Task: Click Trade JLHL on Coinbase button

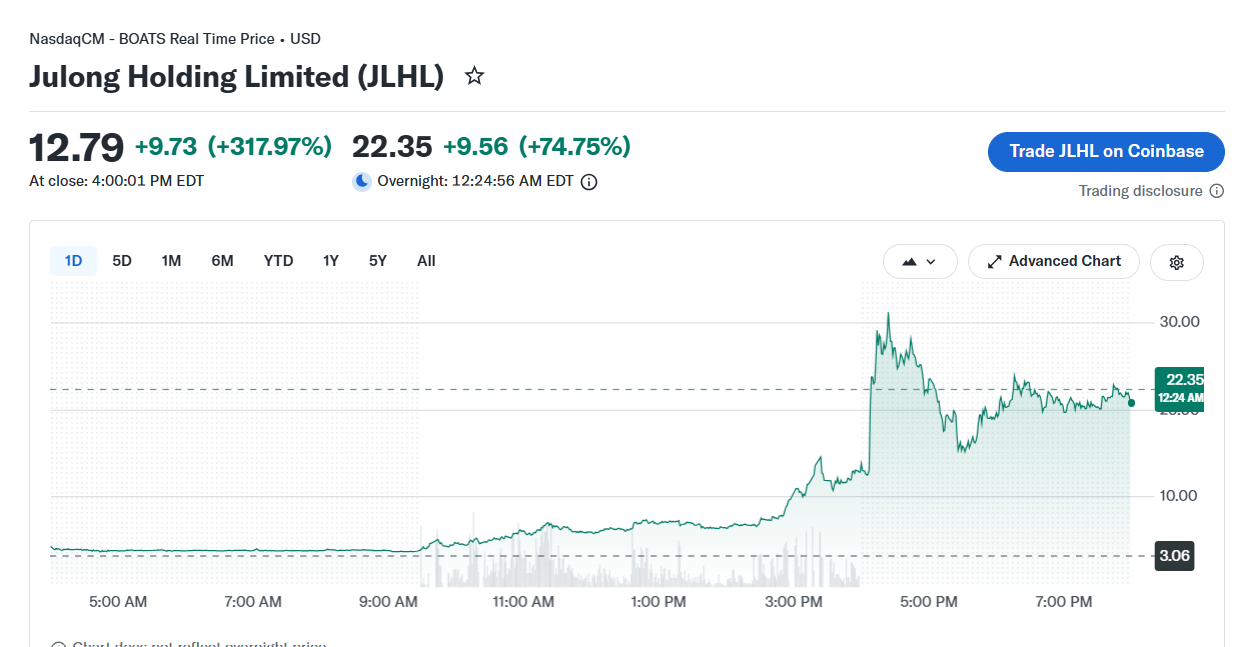Action: point(1106,151)
